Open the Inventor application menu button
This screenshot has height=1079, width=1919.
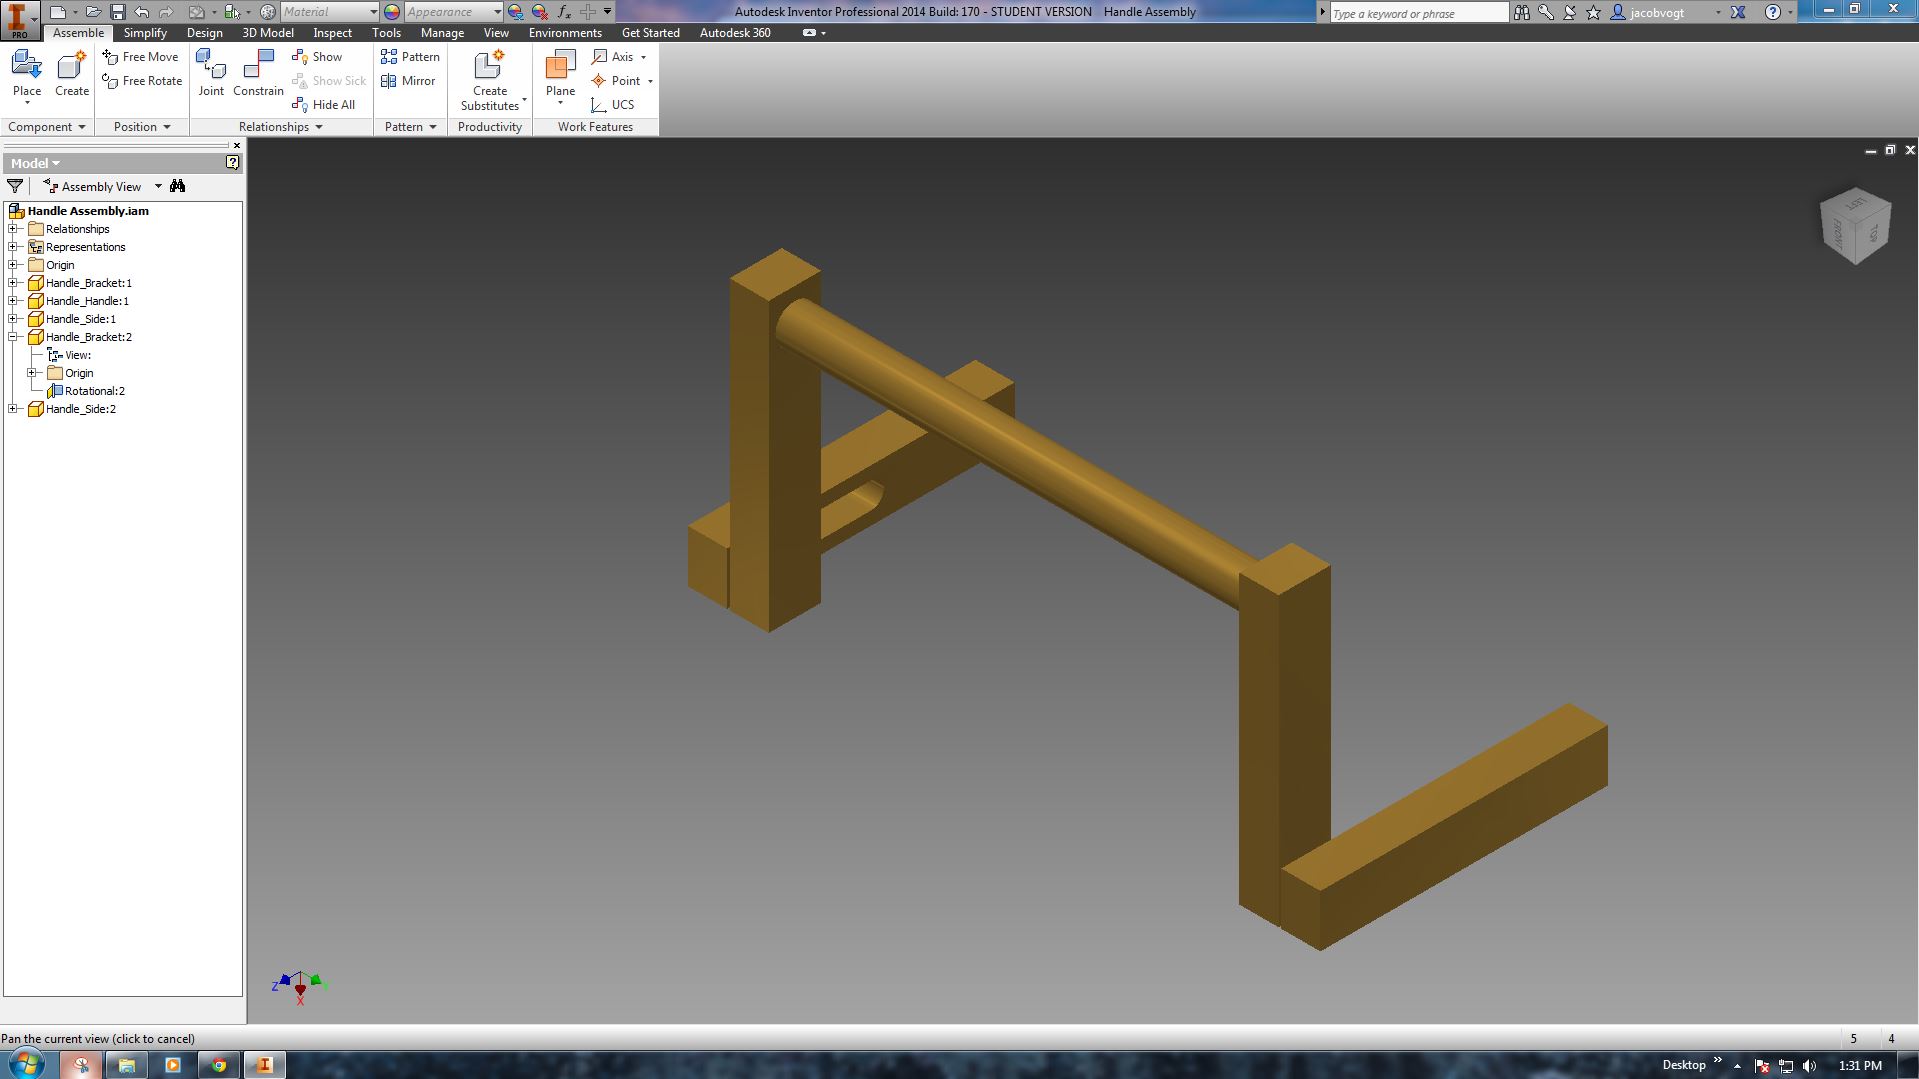coord(18,18)
